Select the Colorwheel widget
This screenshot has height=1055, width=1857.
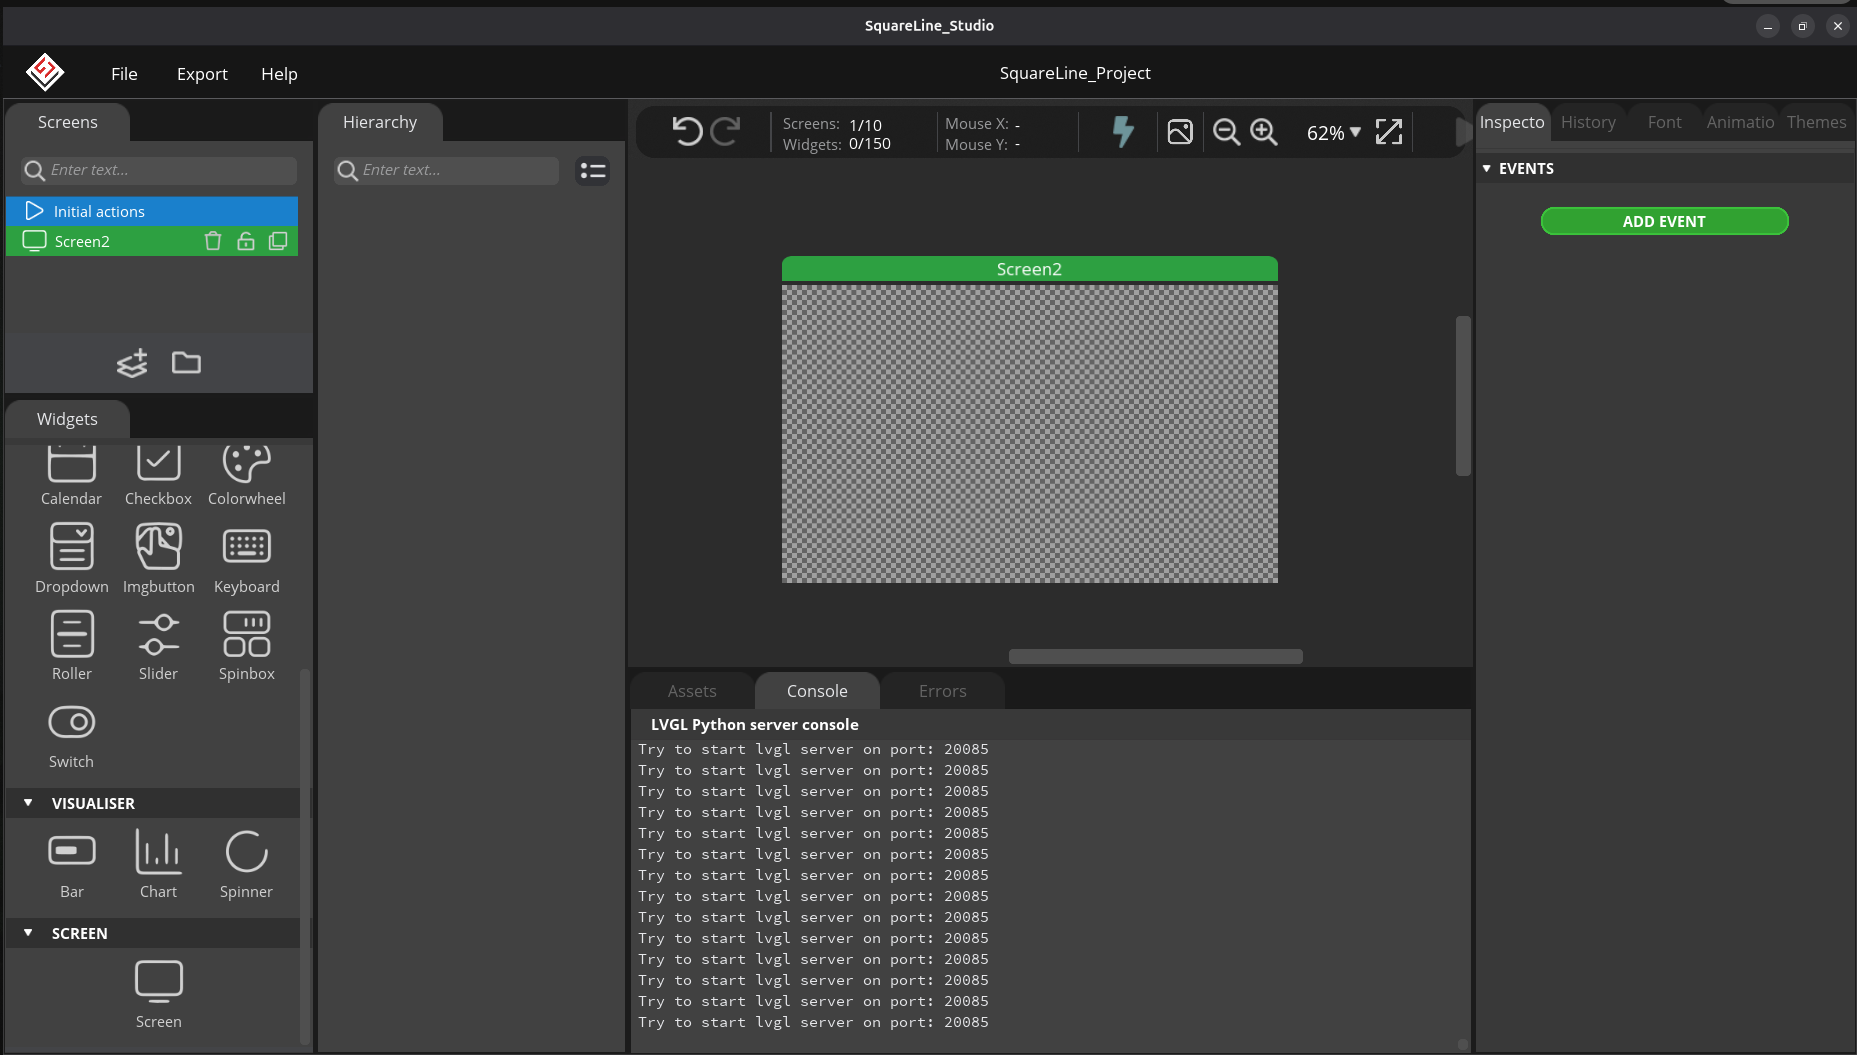(x=246, y=475)
